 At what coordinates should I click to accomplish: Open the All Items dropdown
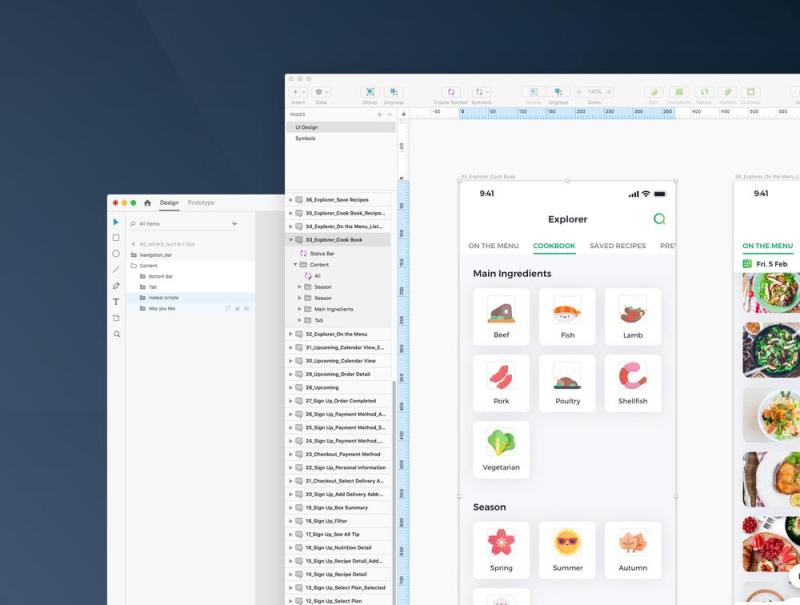tap(234, 224)
